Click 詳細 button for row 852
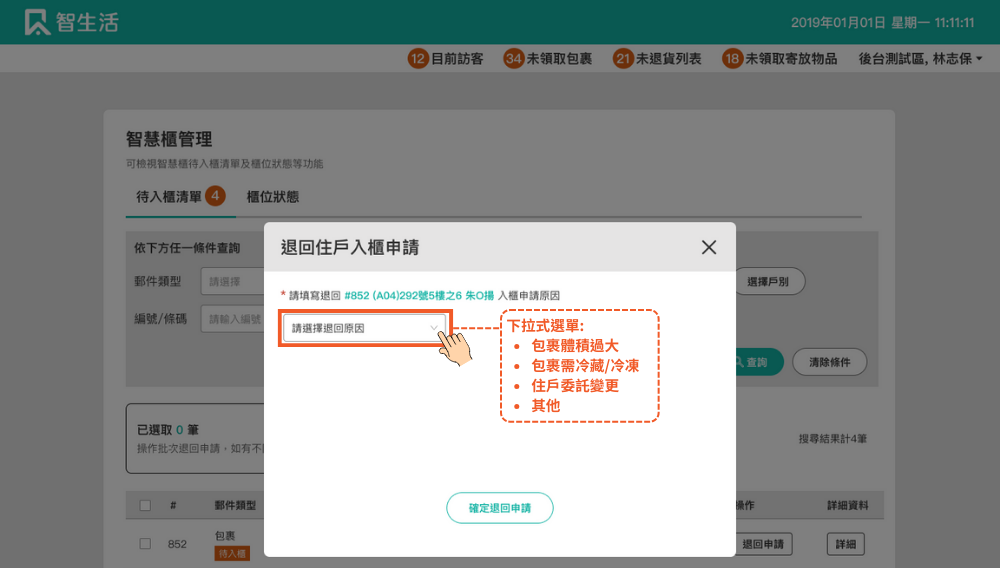 pos(845,544)
